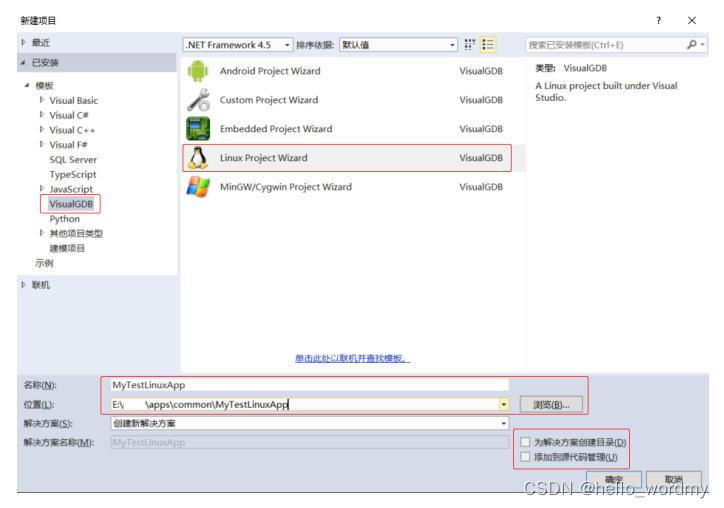Click the 位置 path input field

(x=304, y=405)
